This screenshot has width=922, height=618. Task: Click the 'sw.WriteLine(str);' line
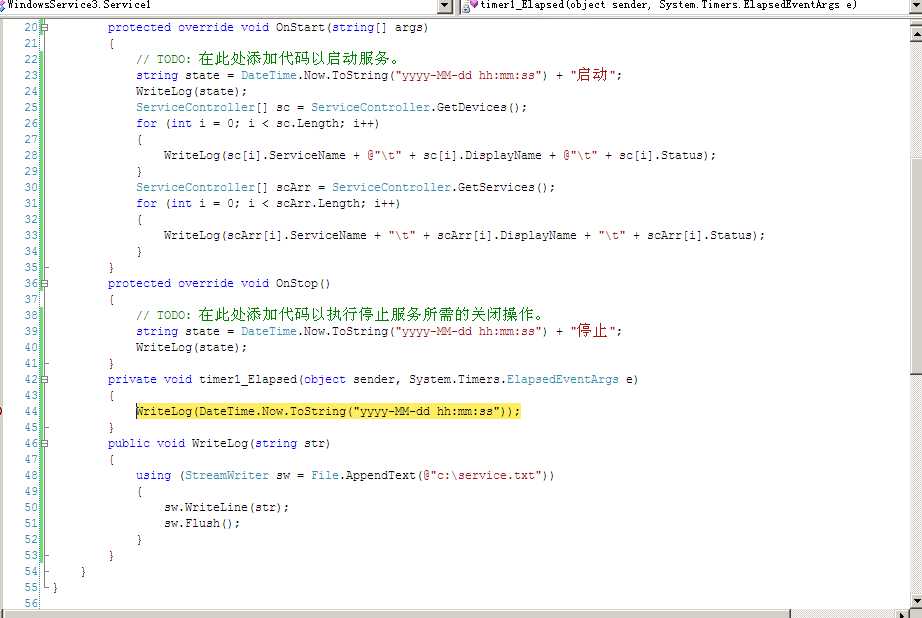click(x=226, y=507)
